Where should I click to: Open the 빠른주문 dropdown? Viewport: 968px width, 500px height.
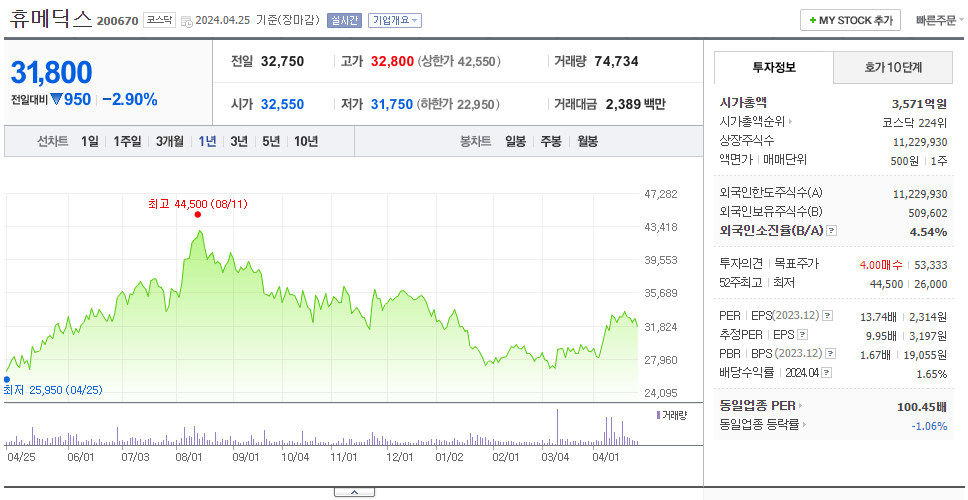(x=940, y=20)
